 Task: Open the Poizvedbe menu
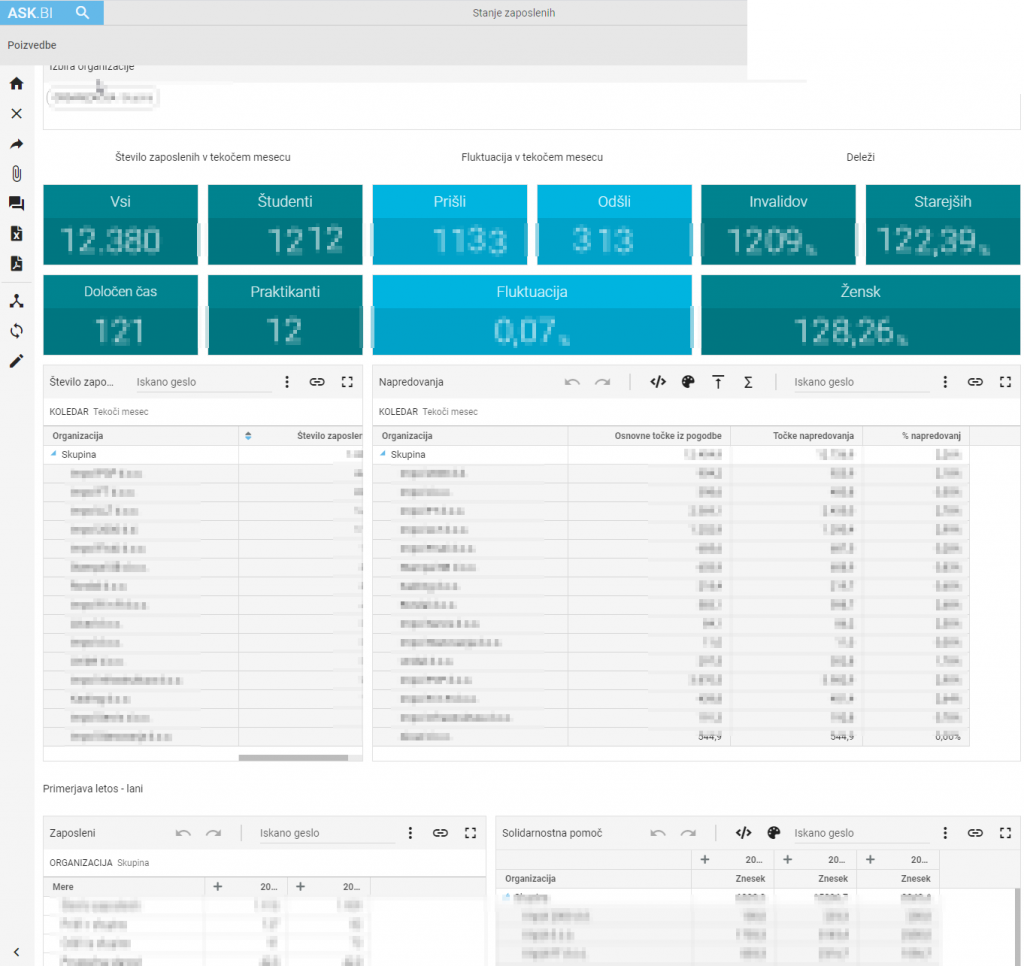click(x=32, y=45)
